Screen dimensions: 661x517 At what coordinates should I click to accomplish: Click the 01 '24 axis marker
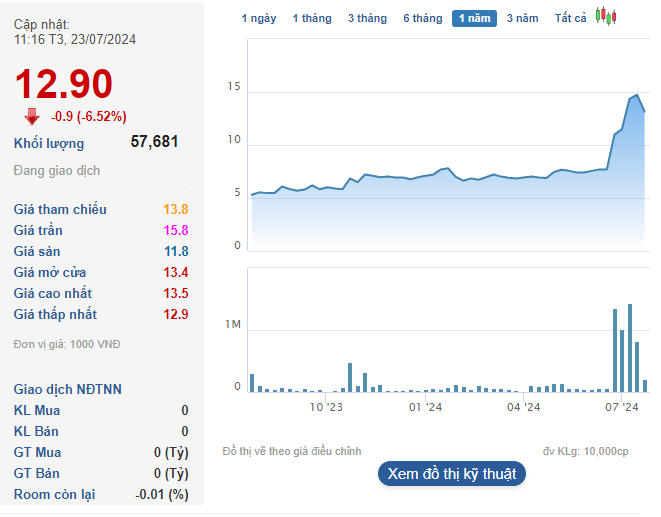tap(425, 407)
